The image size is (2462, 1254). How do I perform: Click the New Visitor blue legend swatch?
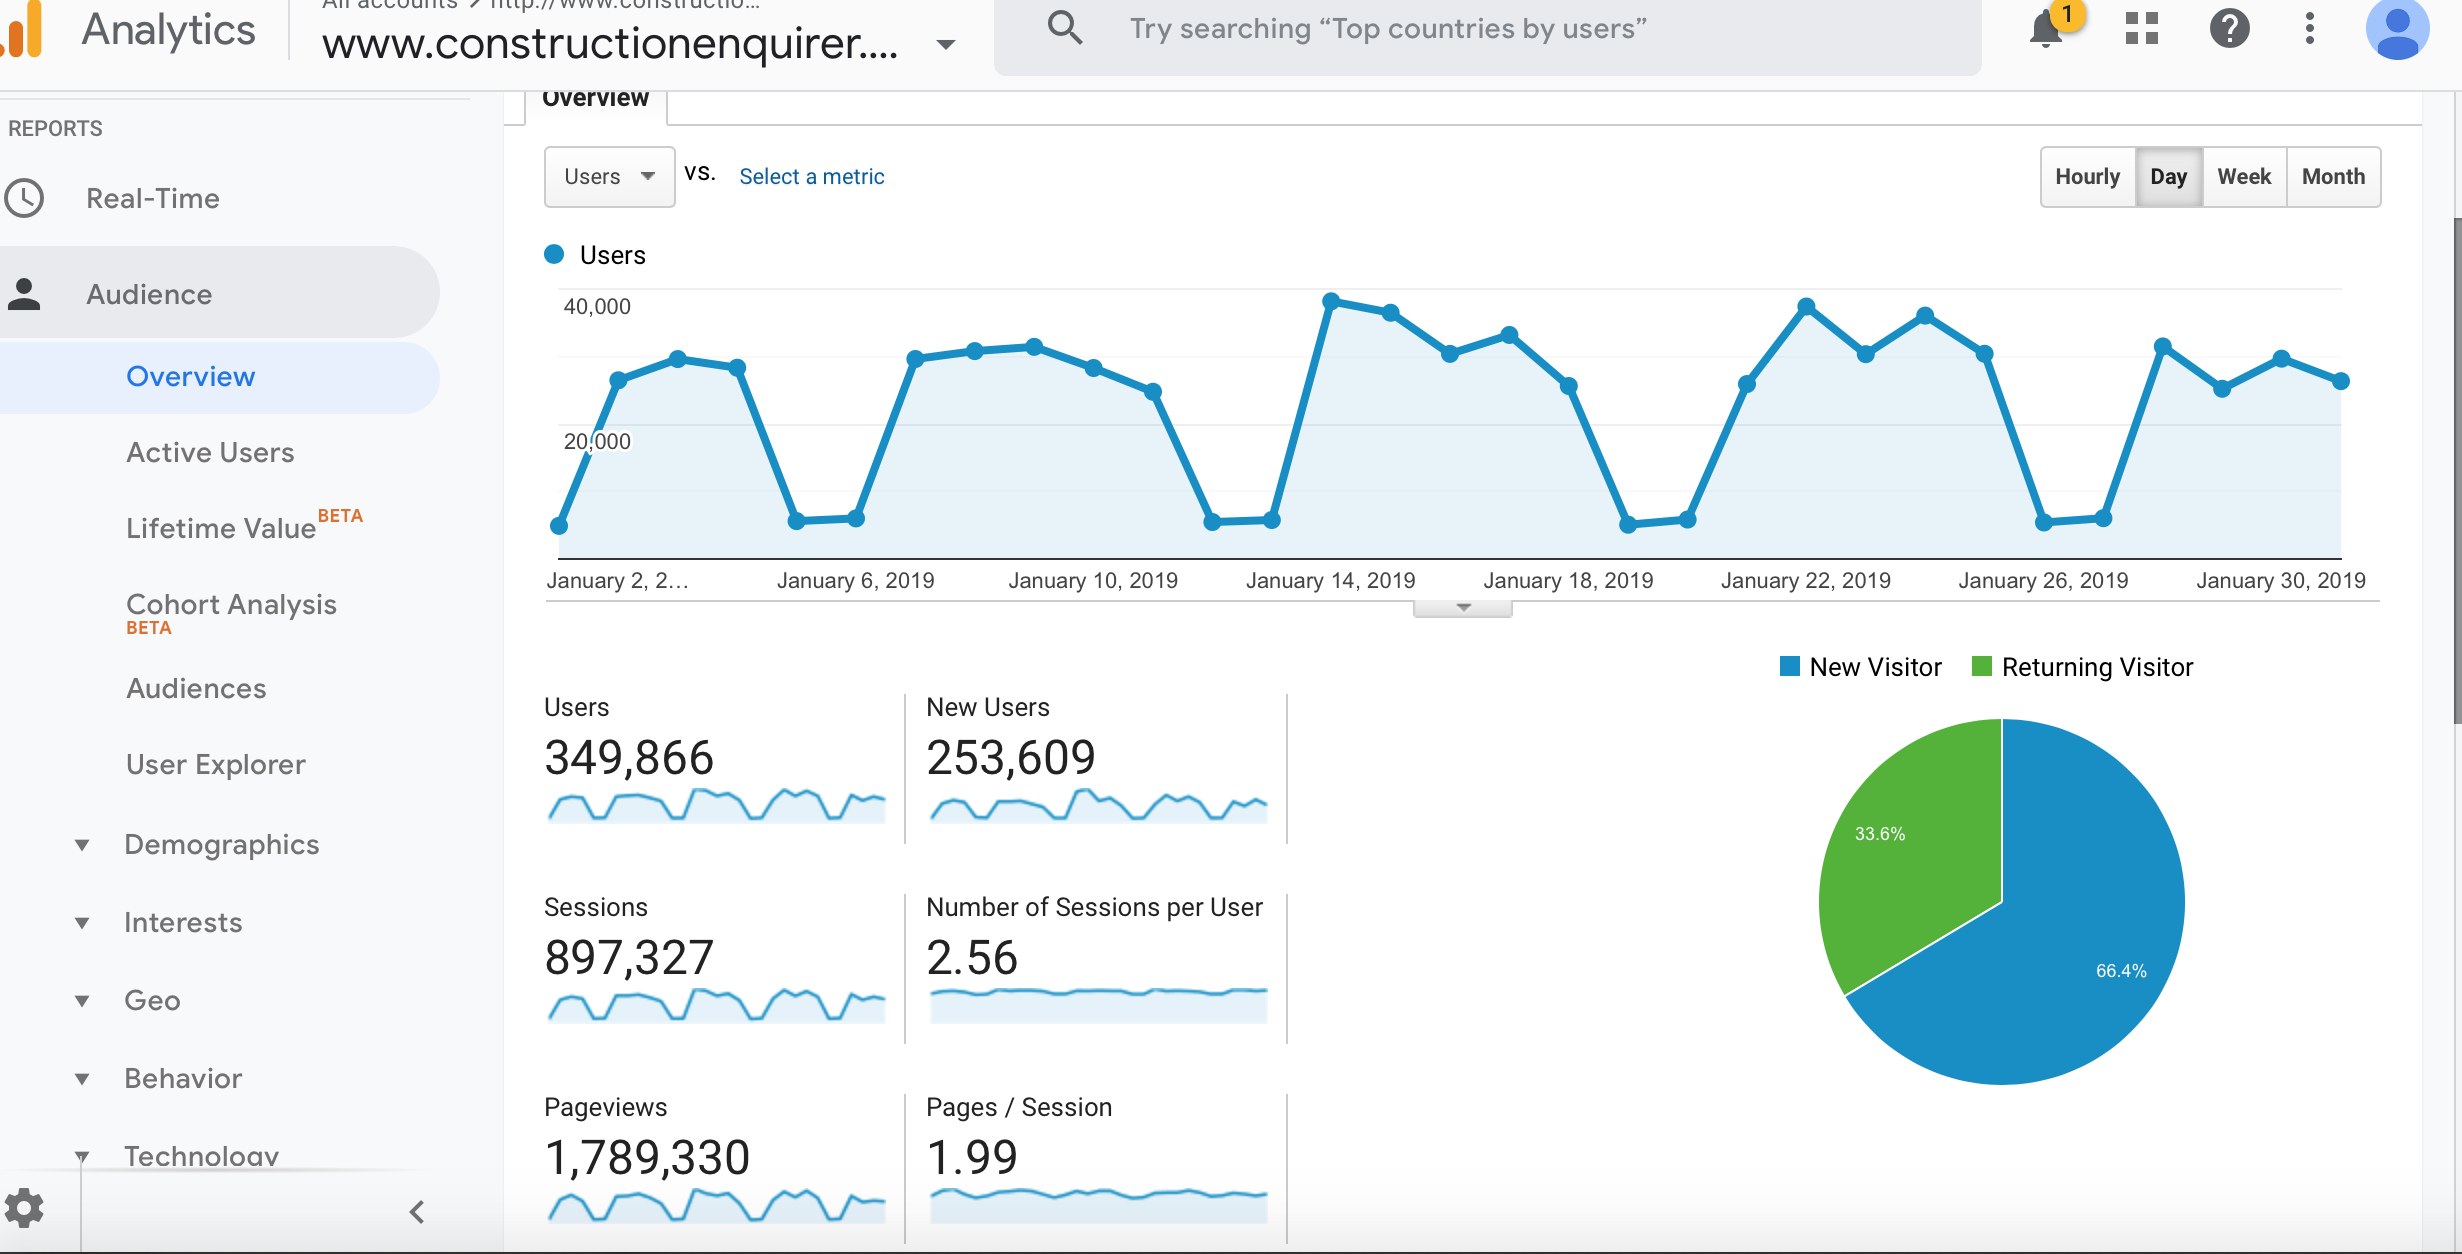tap(1790, 666)
